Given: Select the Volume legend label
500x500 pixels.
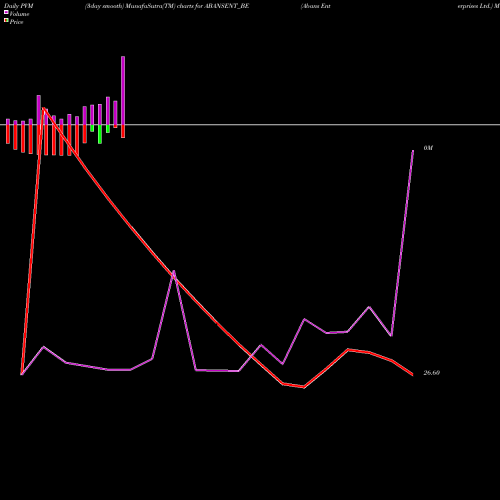Looking at the screenshot, I should click(x=19, y=14).
